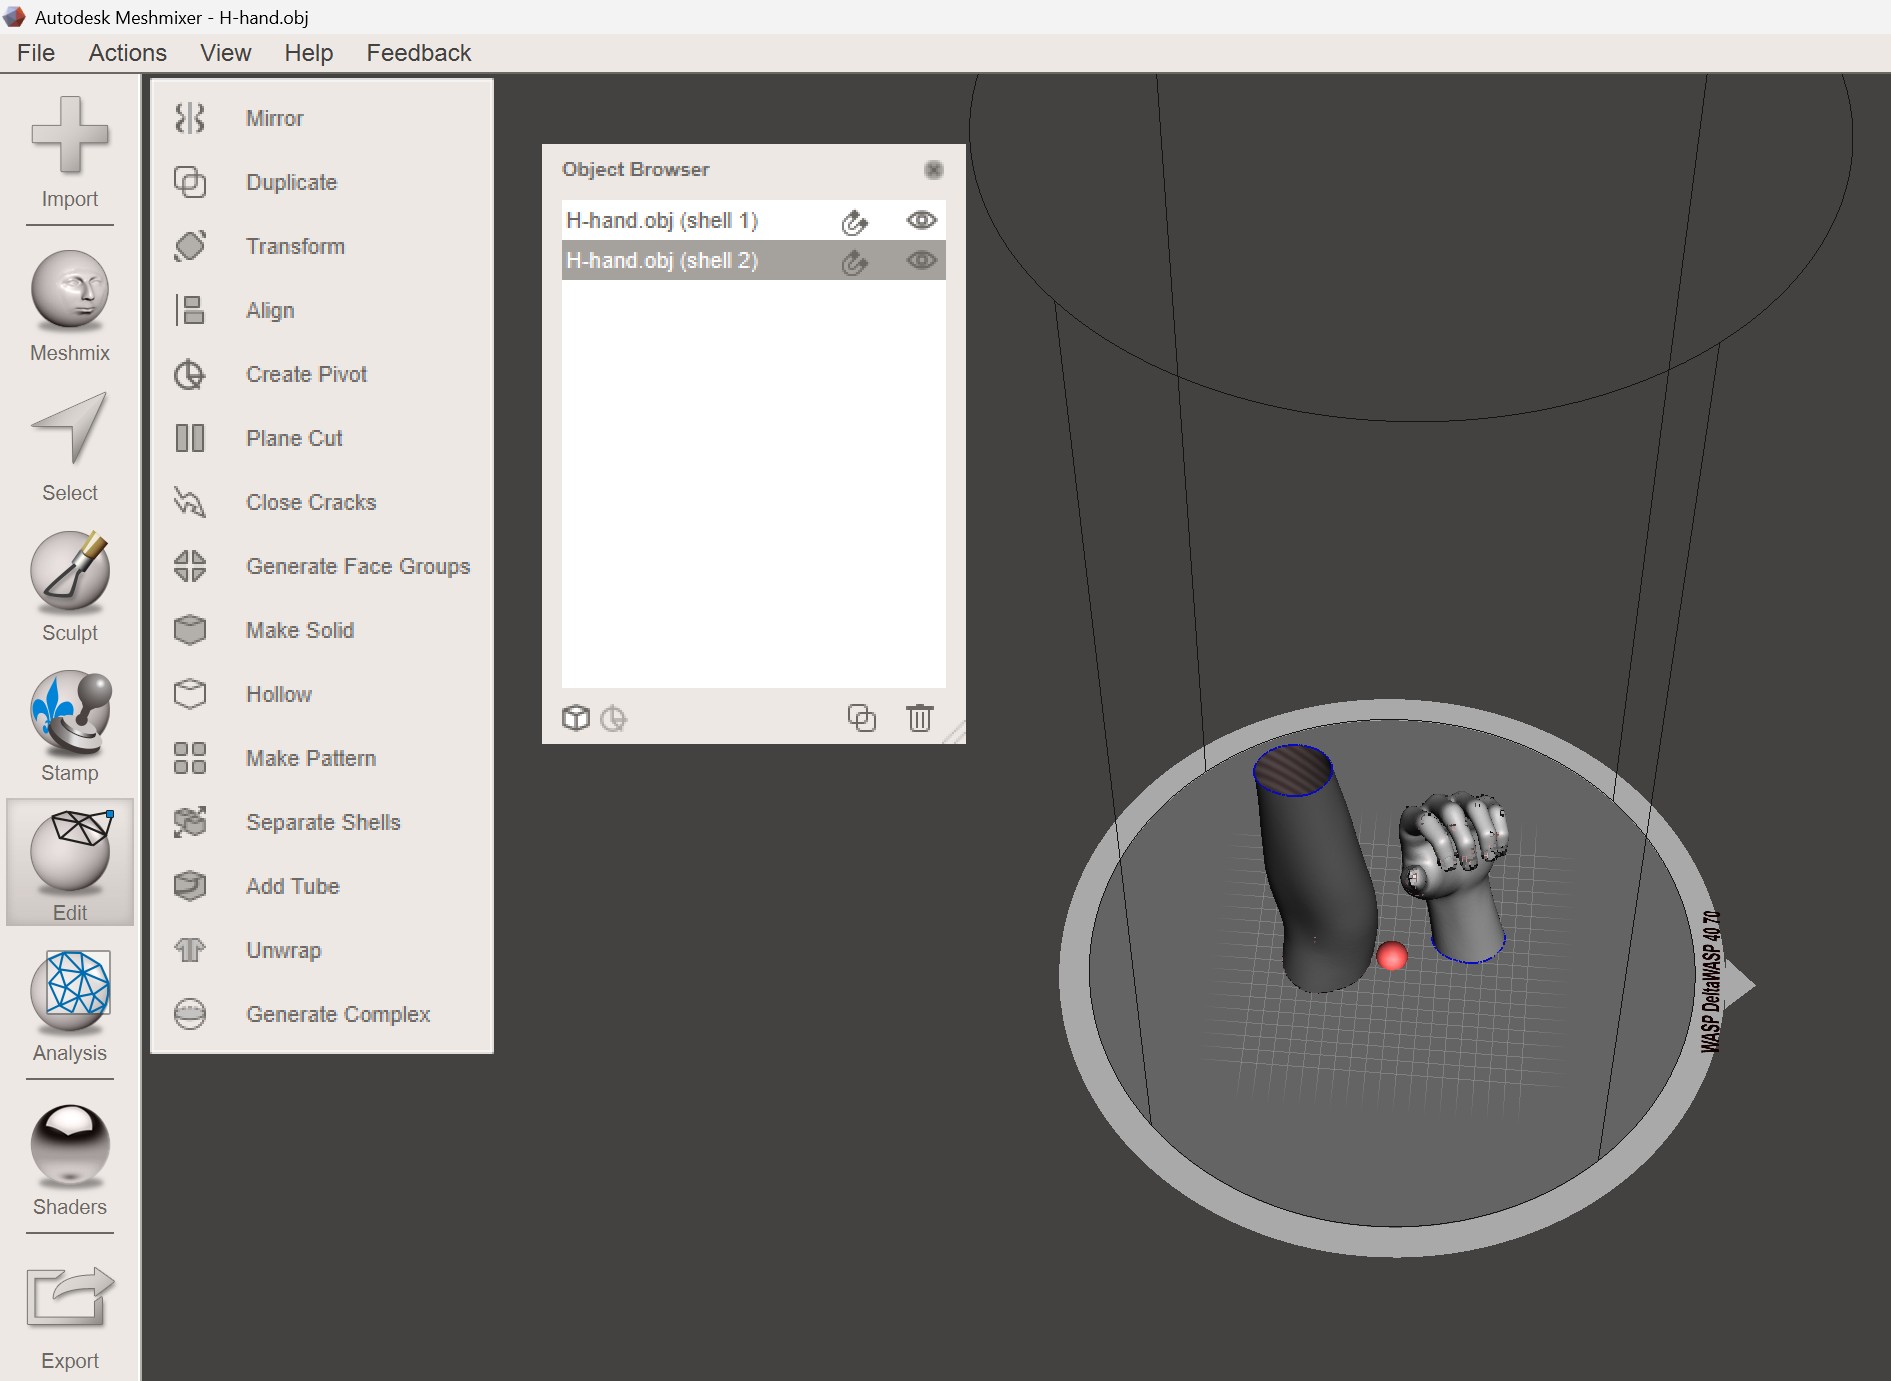1891x1381 pixels.
Task: Click the Mirror icon in Edit menu
Action: coord(190,118)
